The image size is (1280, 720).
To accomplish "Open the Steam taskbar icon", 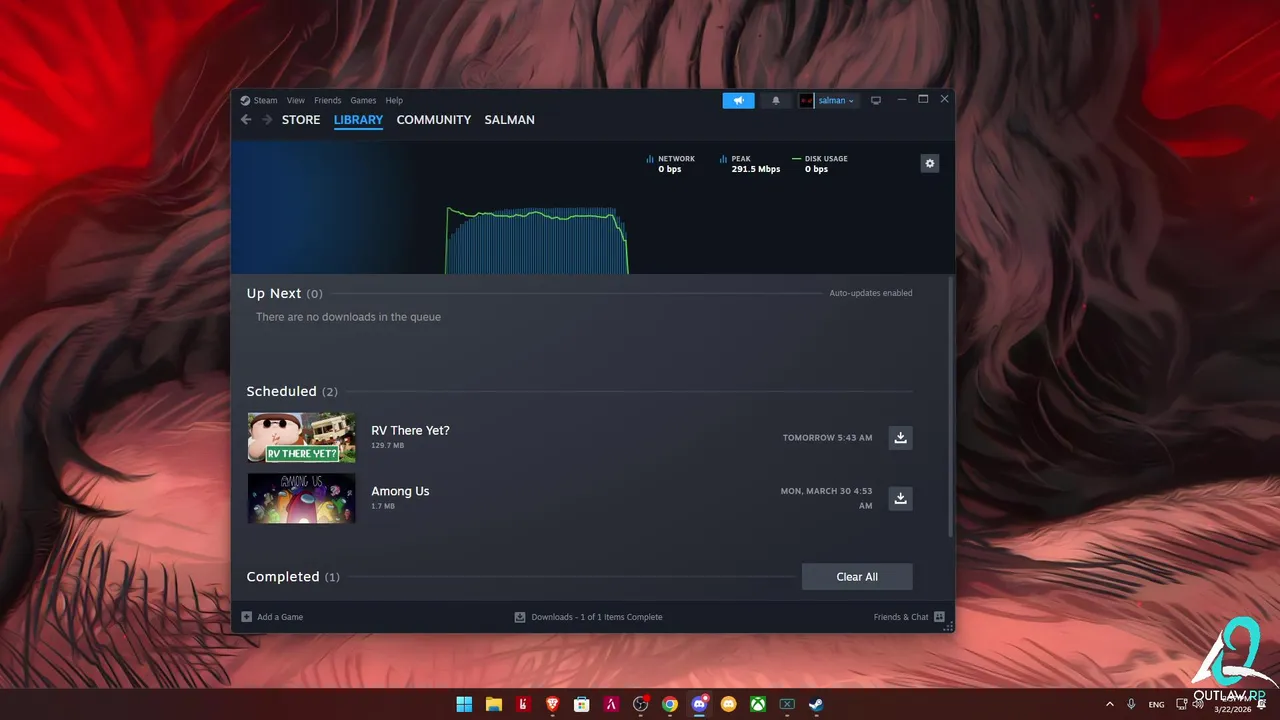I will click(817, 704).
